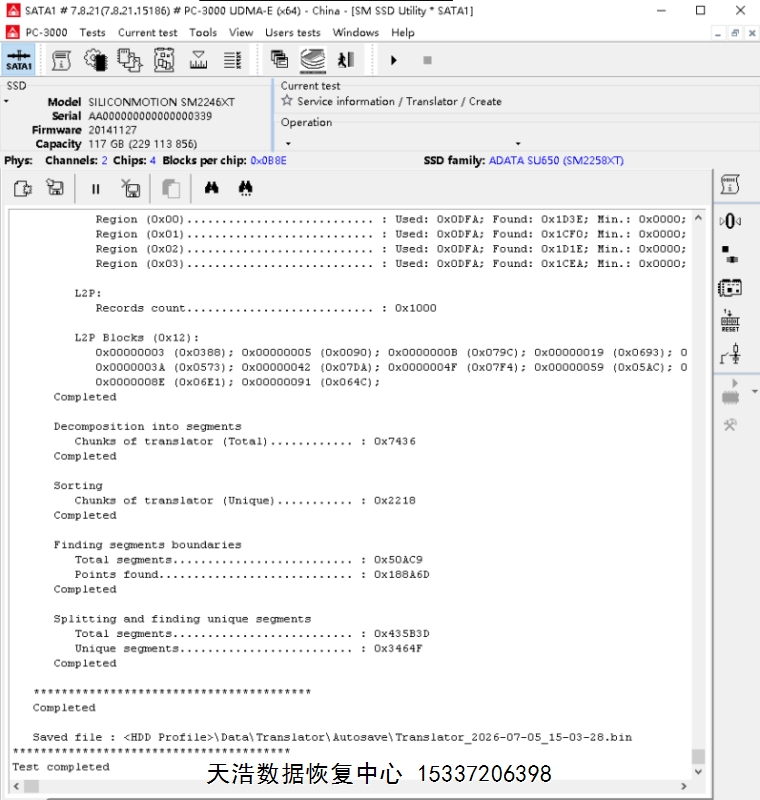Click the "Unique segments" 0x3464F line
This screenshot has height=800, width=760.
(x=248, y=648)
